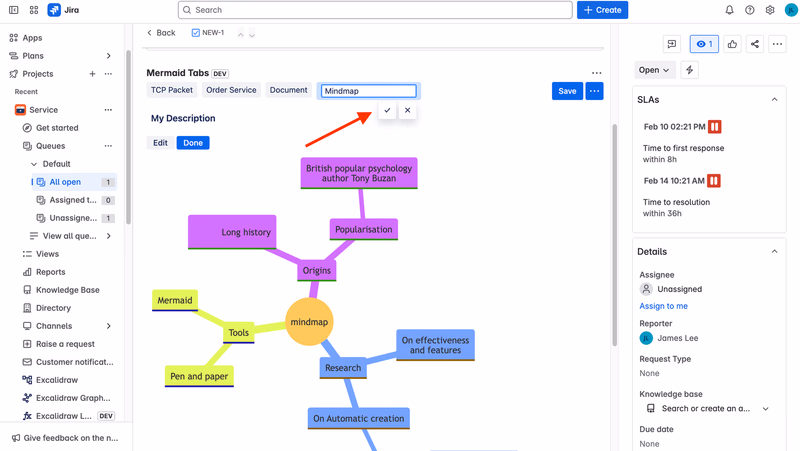Open the Projects more options dots
This screenshot has width=800, height=451.
tap(108, 74)
